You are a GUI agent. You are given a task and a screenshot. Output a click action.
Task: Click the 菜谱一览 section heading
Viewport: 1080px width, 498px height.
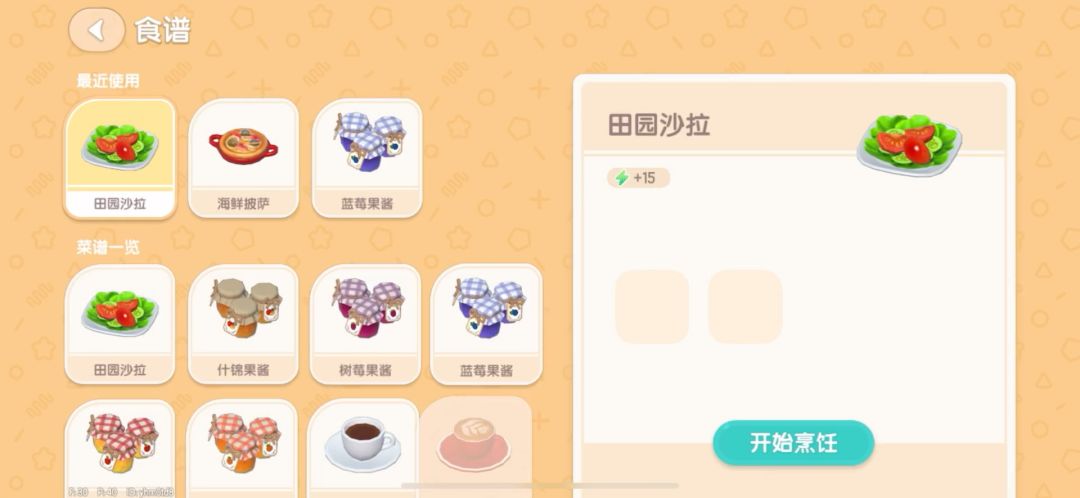pos(108,247)
